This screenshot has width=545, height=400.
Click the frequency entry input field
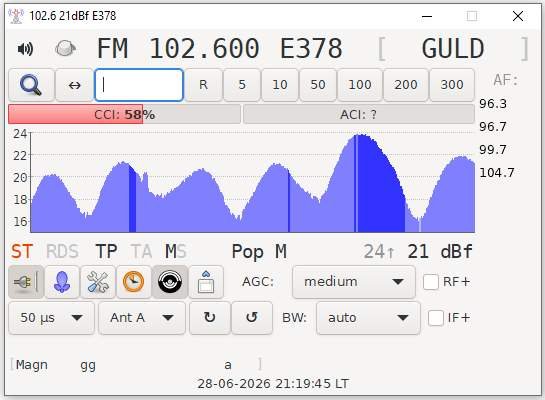click(x=139, y=85)
